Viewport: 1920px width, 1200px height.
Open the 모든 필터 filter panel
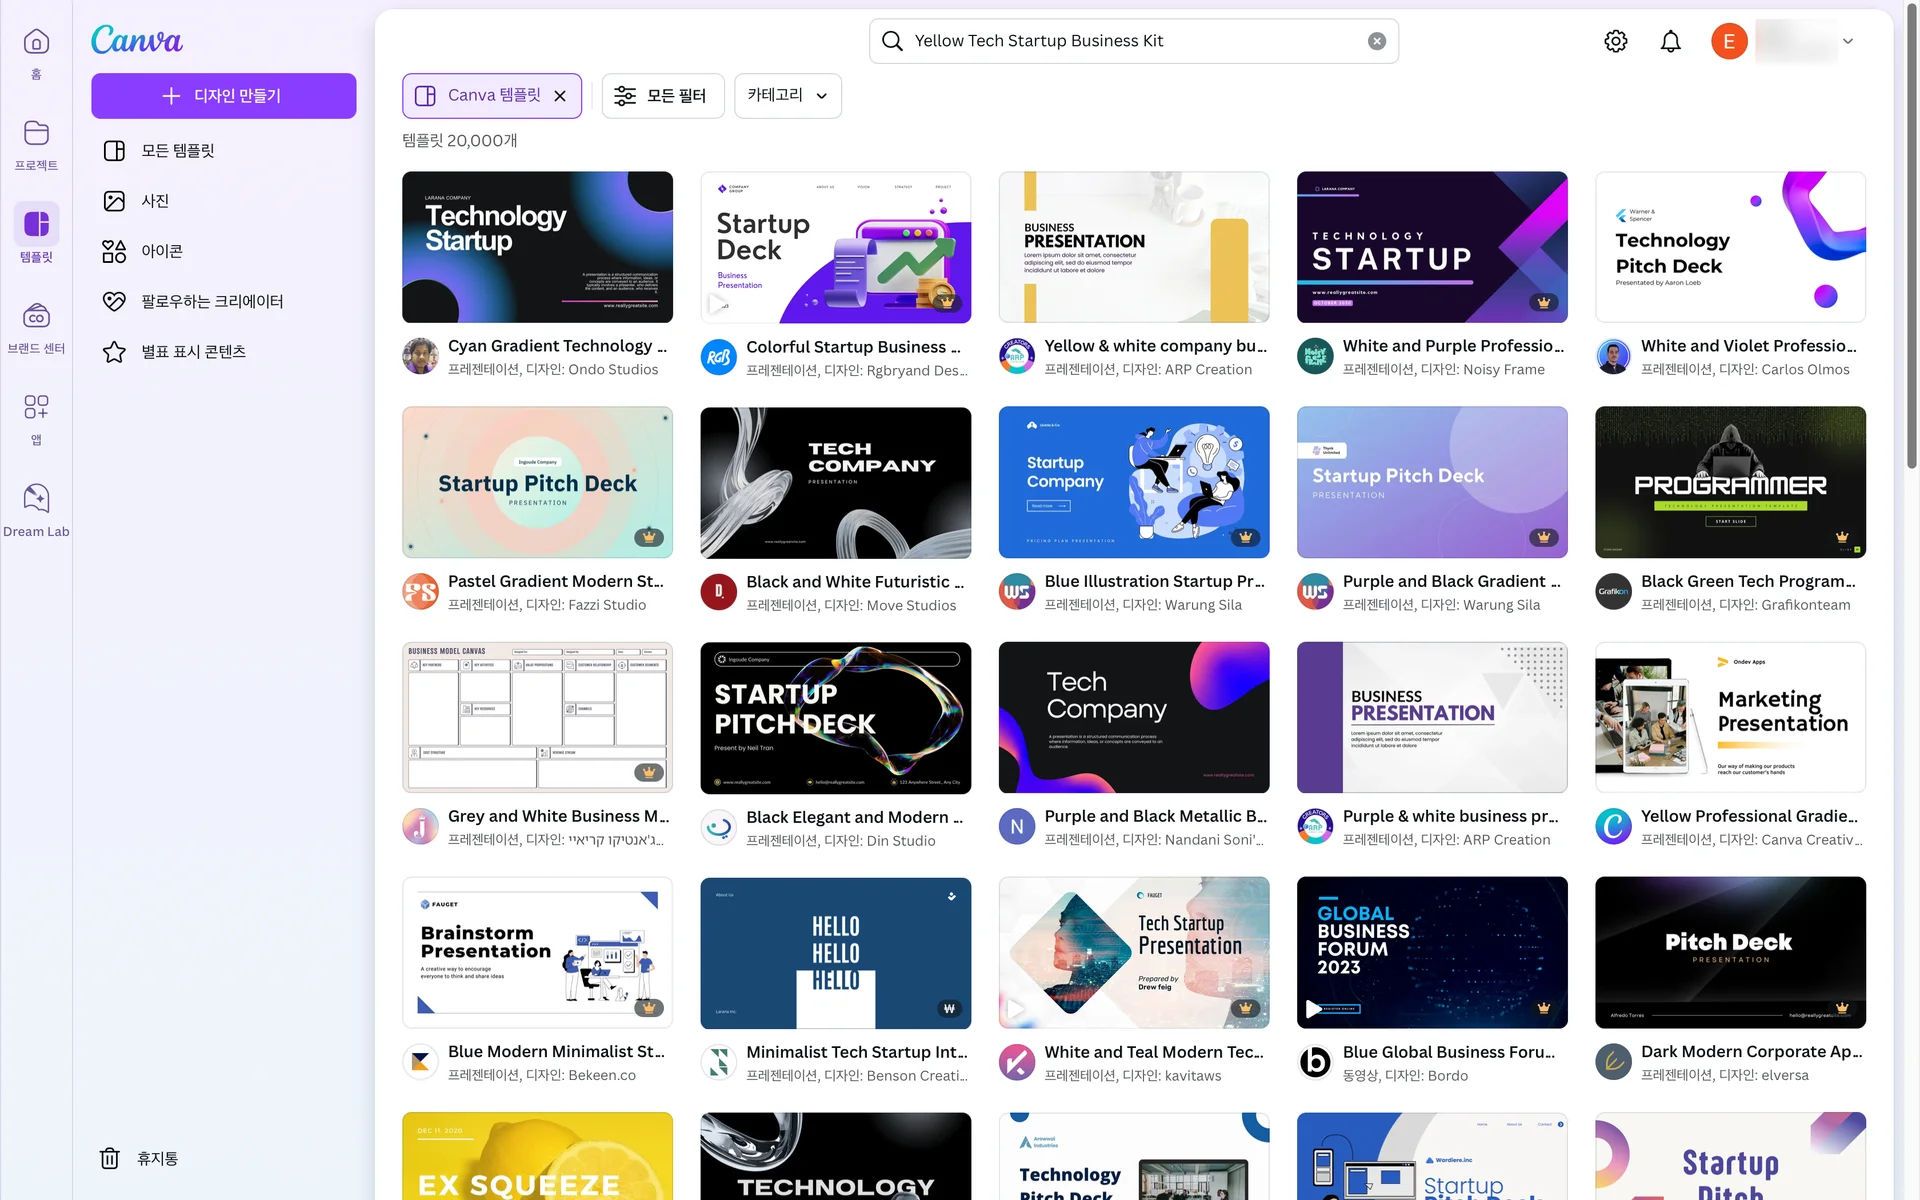click(662, 95)
